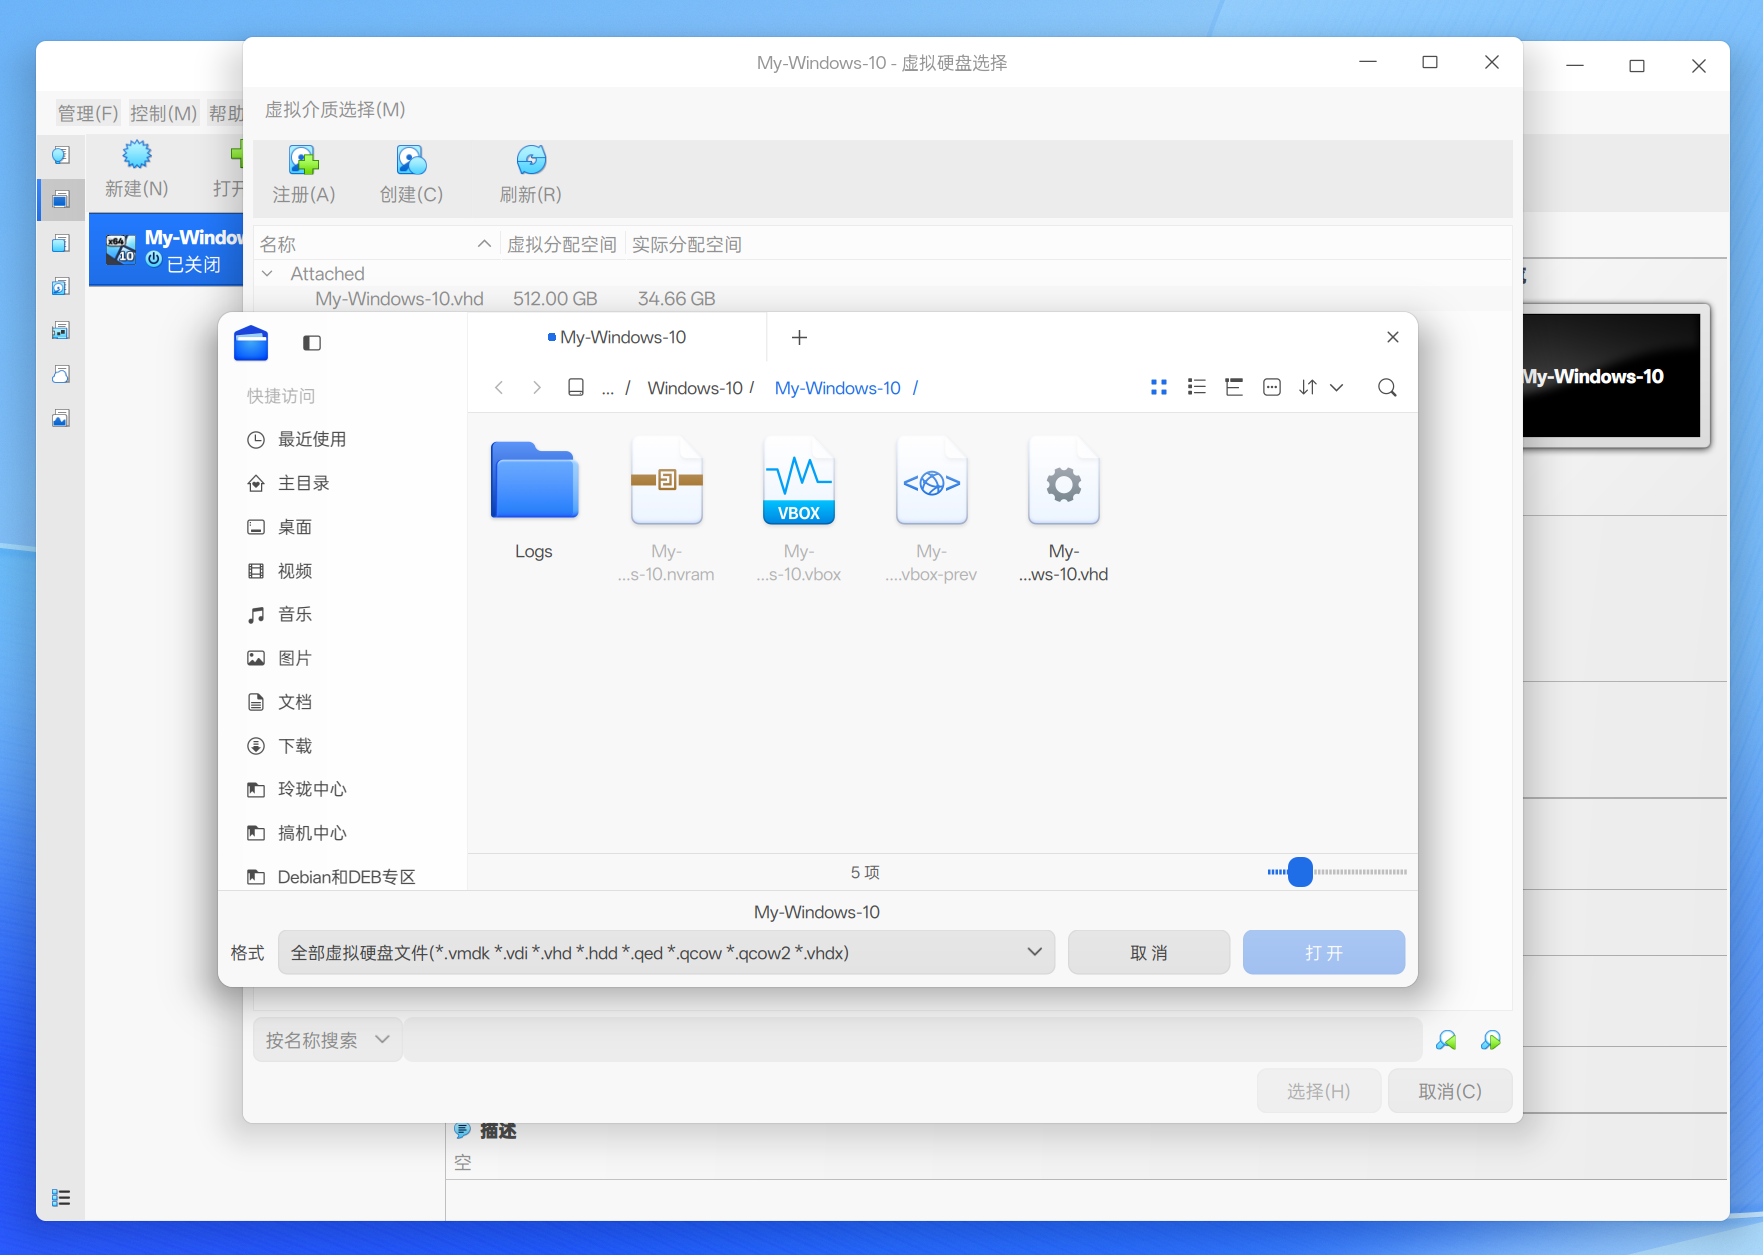Click the 选择(H) button
This screenshot has height=1255, width=1763.
[x=1319, y=1091]
